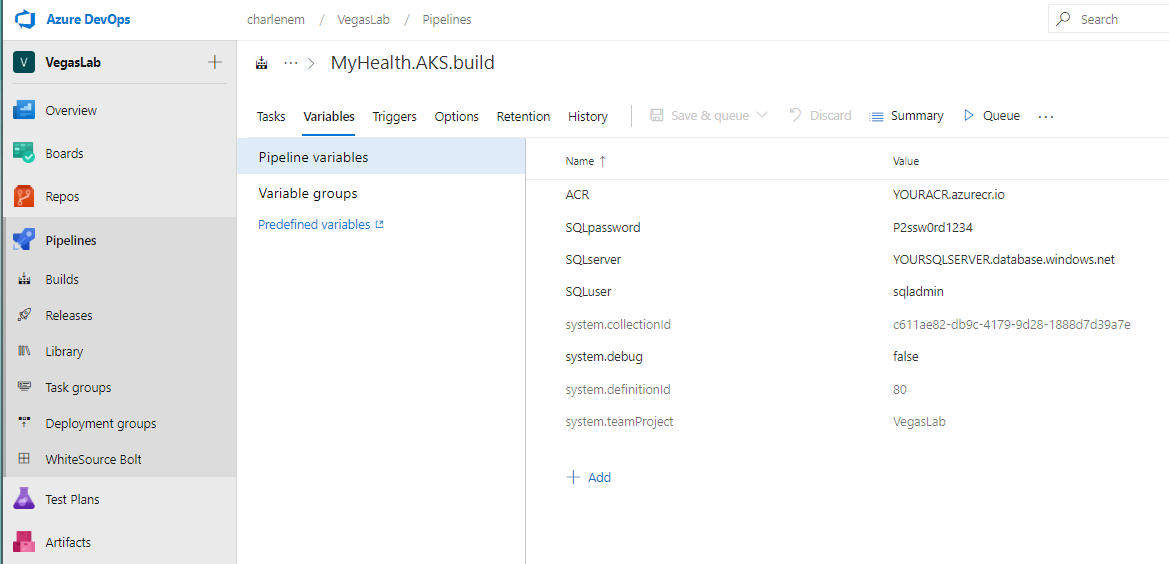This screenshot has height=564, width=1169.
Task: Open the Boards icon in sidebar
Action: [24, 153]
